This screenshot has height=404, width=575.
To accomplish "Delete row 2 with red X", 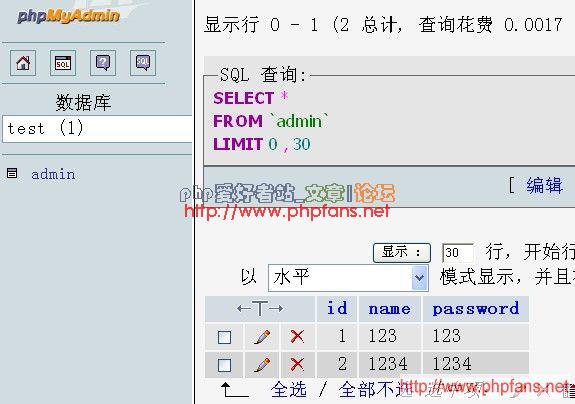I will point(297,364).
